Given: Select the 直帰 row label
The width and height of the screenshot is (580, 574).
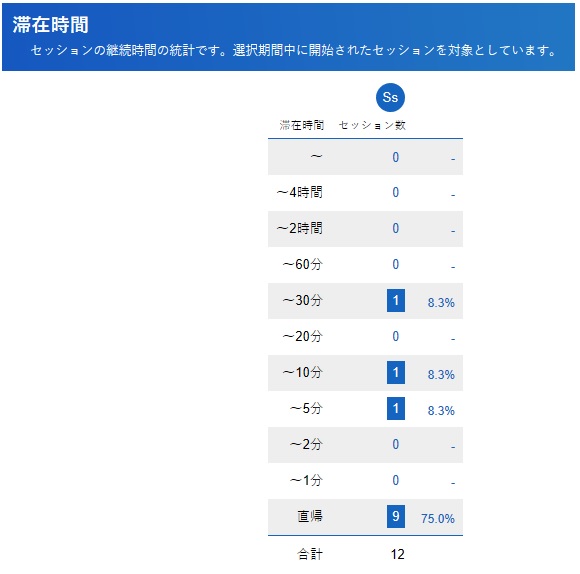Looking at the screenshot, I should click(310, 516).
